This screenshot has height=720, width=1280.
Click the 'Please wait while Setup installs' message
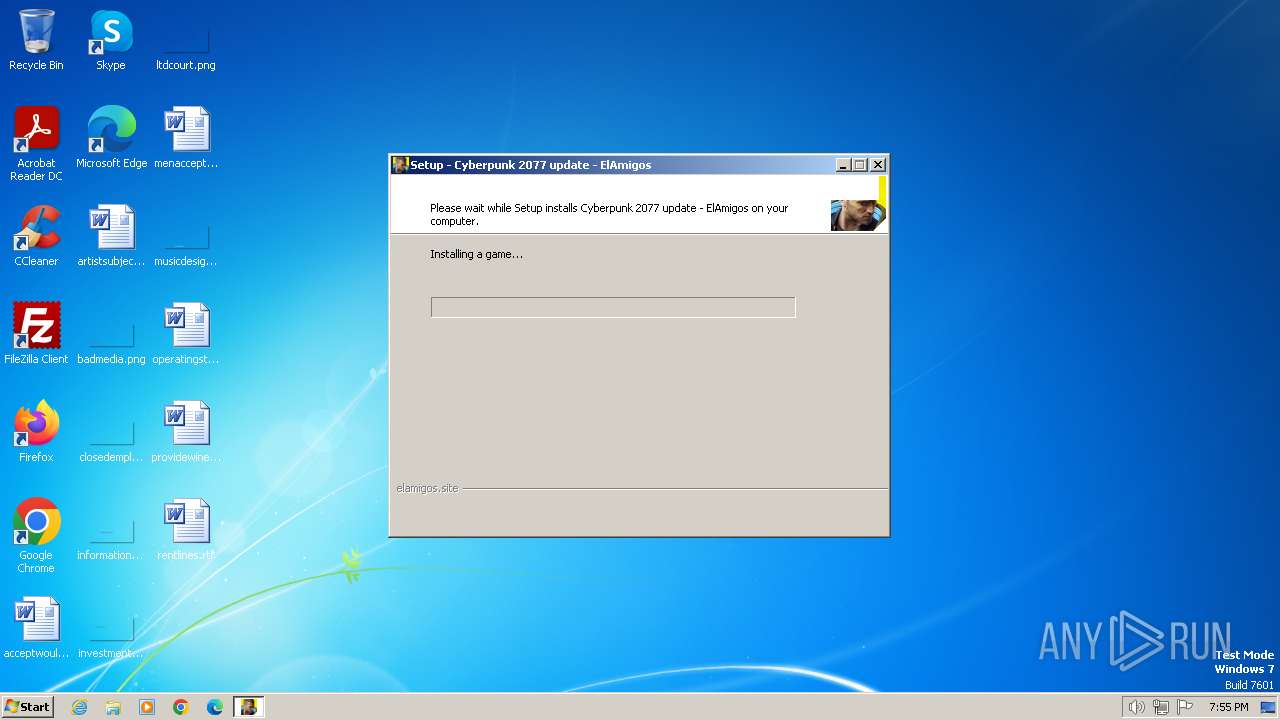(609, 214)
